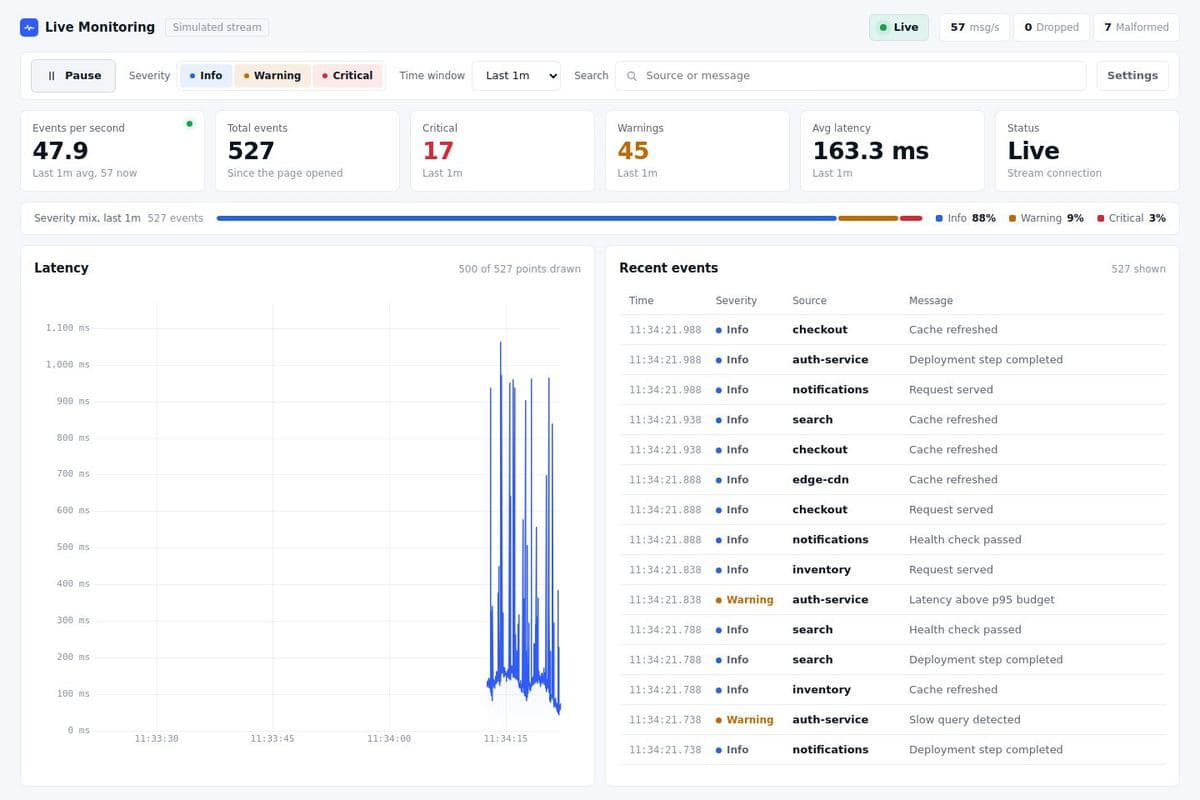The width and height of the screenshot is (1200, 800).
Task: Click the '527 shown' text in Recent events
Action: coord(1138,269)
